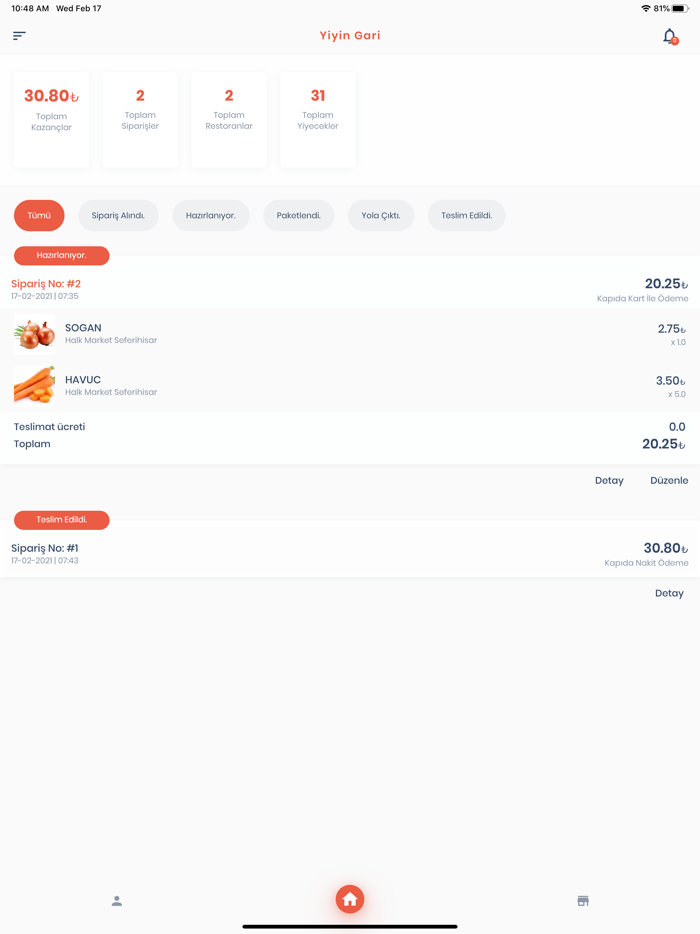The width and height of the screenshot is (700, 934).
Task: Open Detay for order #2
Action: click(609, 480)
